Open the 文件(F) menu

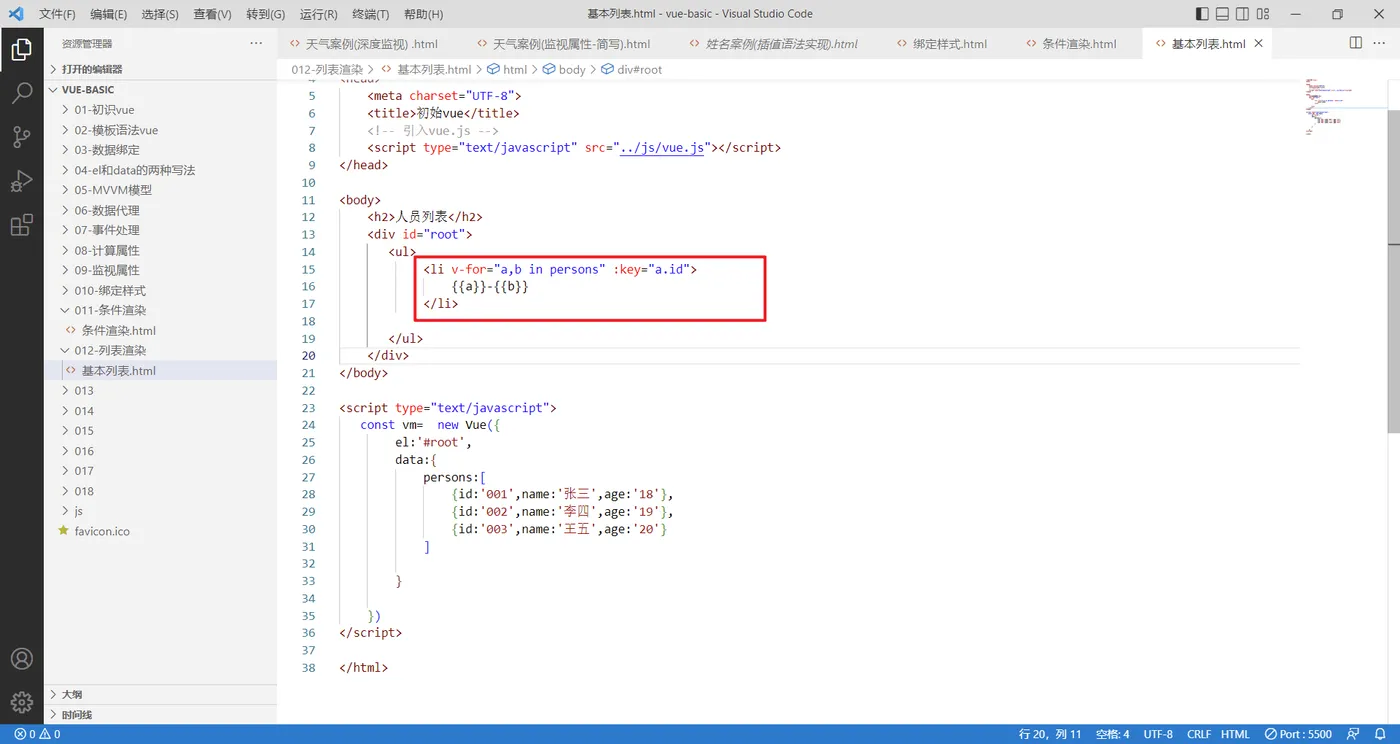click(x=57, y=14)
